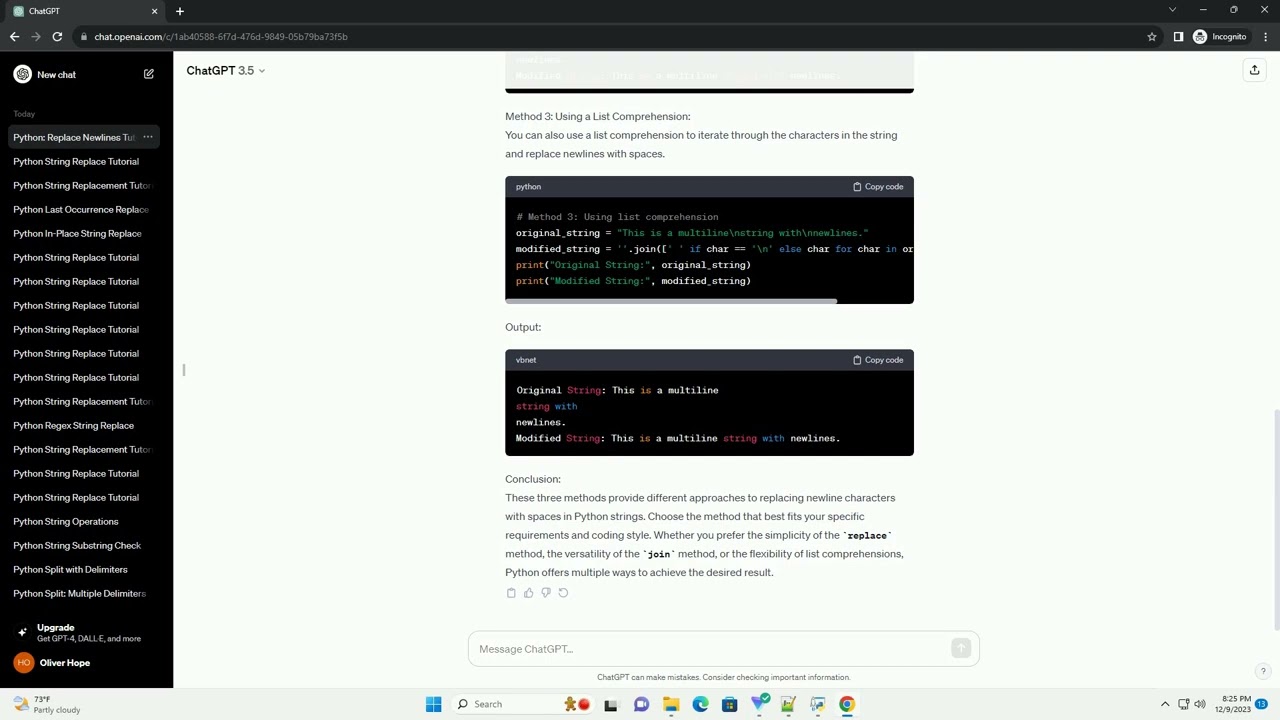Bookmark this page with star icon
Viewport: 1280px width, 720px height.
(x=1152, y=37)
